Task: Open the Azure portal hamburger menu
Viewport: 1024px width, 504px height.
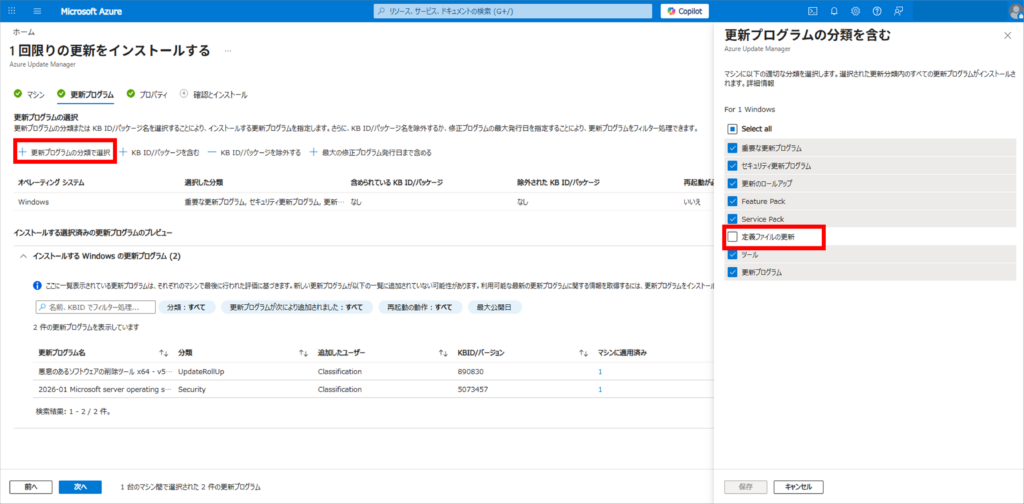Action: pyautogui.click(x=37, y=11)
